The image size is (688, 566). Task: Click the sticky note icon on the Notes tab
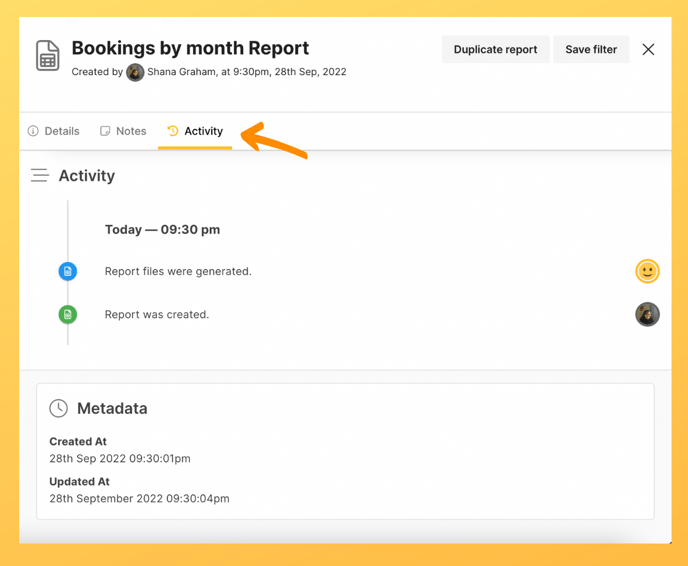(x=105, y=131)
